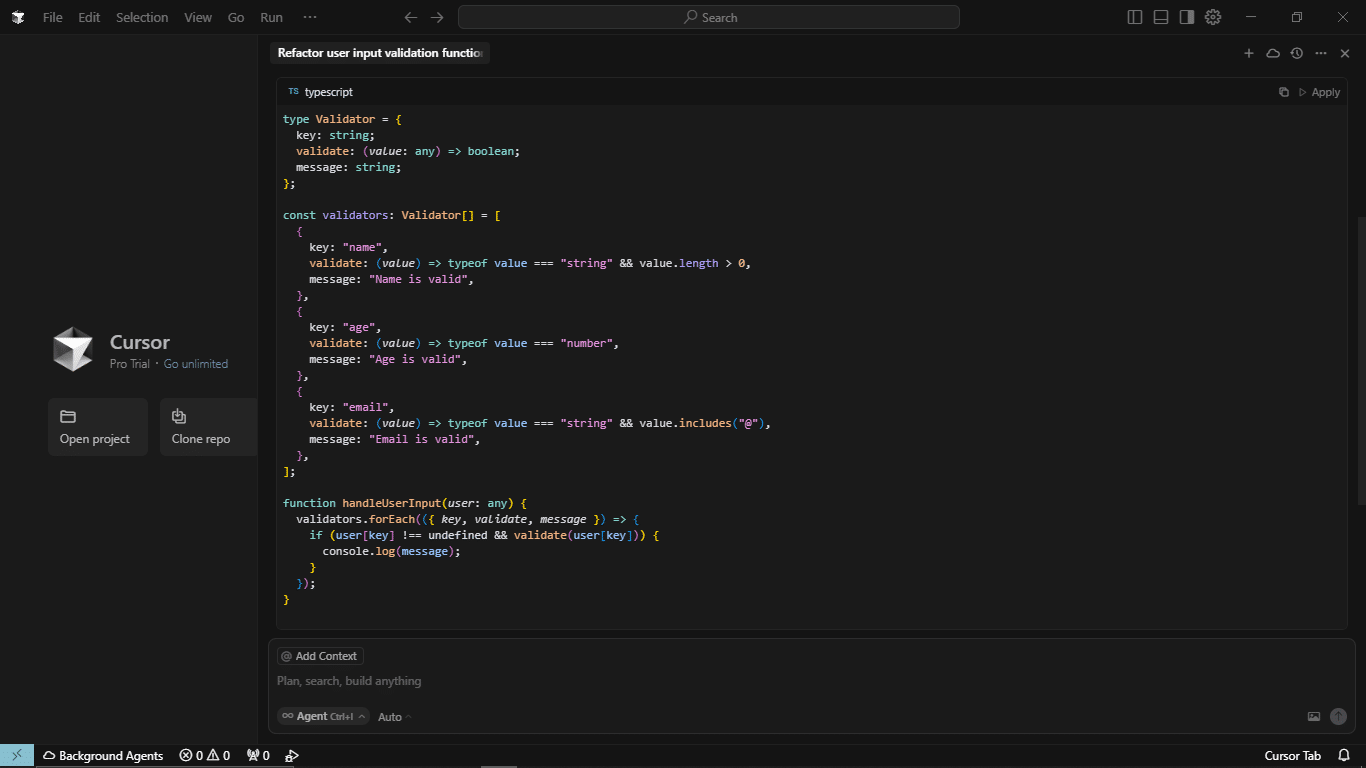Minimize the Cursor window
The image size is (1366, 768).
[x=1251, y=17]
